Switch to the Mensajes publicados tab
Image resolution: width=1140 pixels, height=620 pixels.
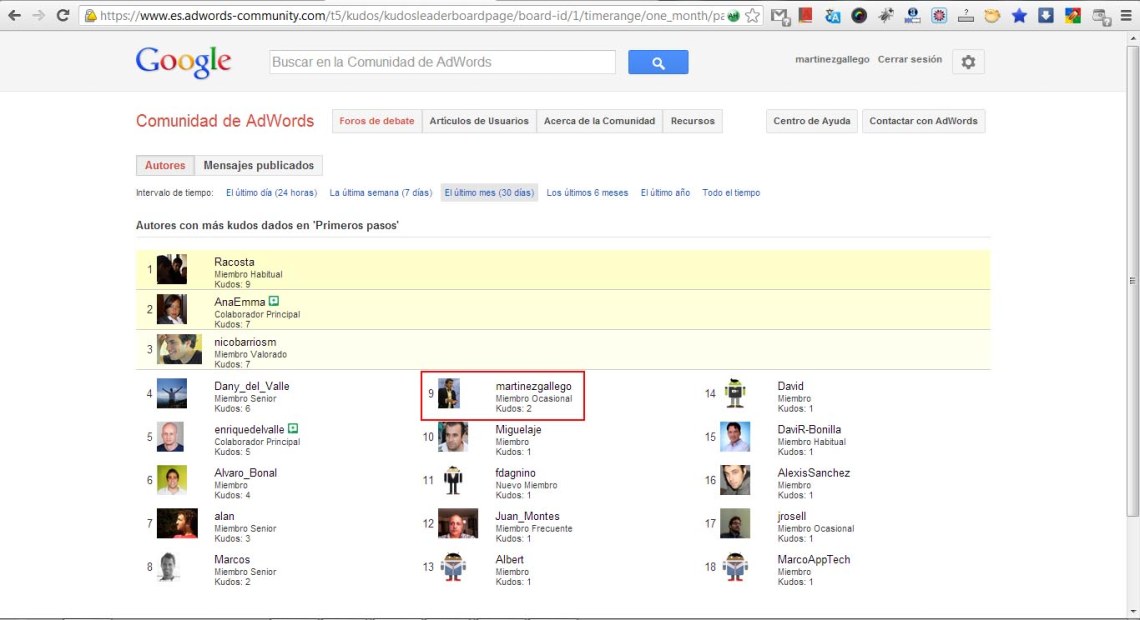click(258, 166)
